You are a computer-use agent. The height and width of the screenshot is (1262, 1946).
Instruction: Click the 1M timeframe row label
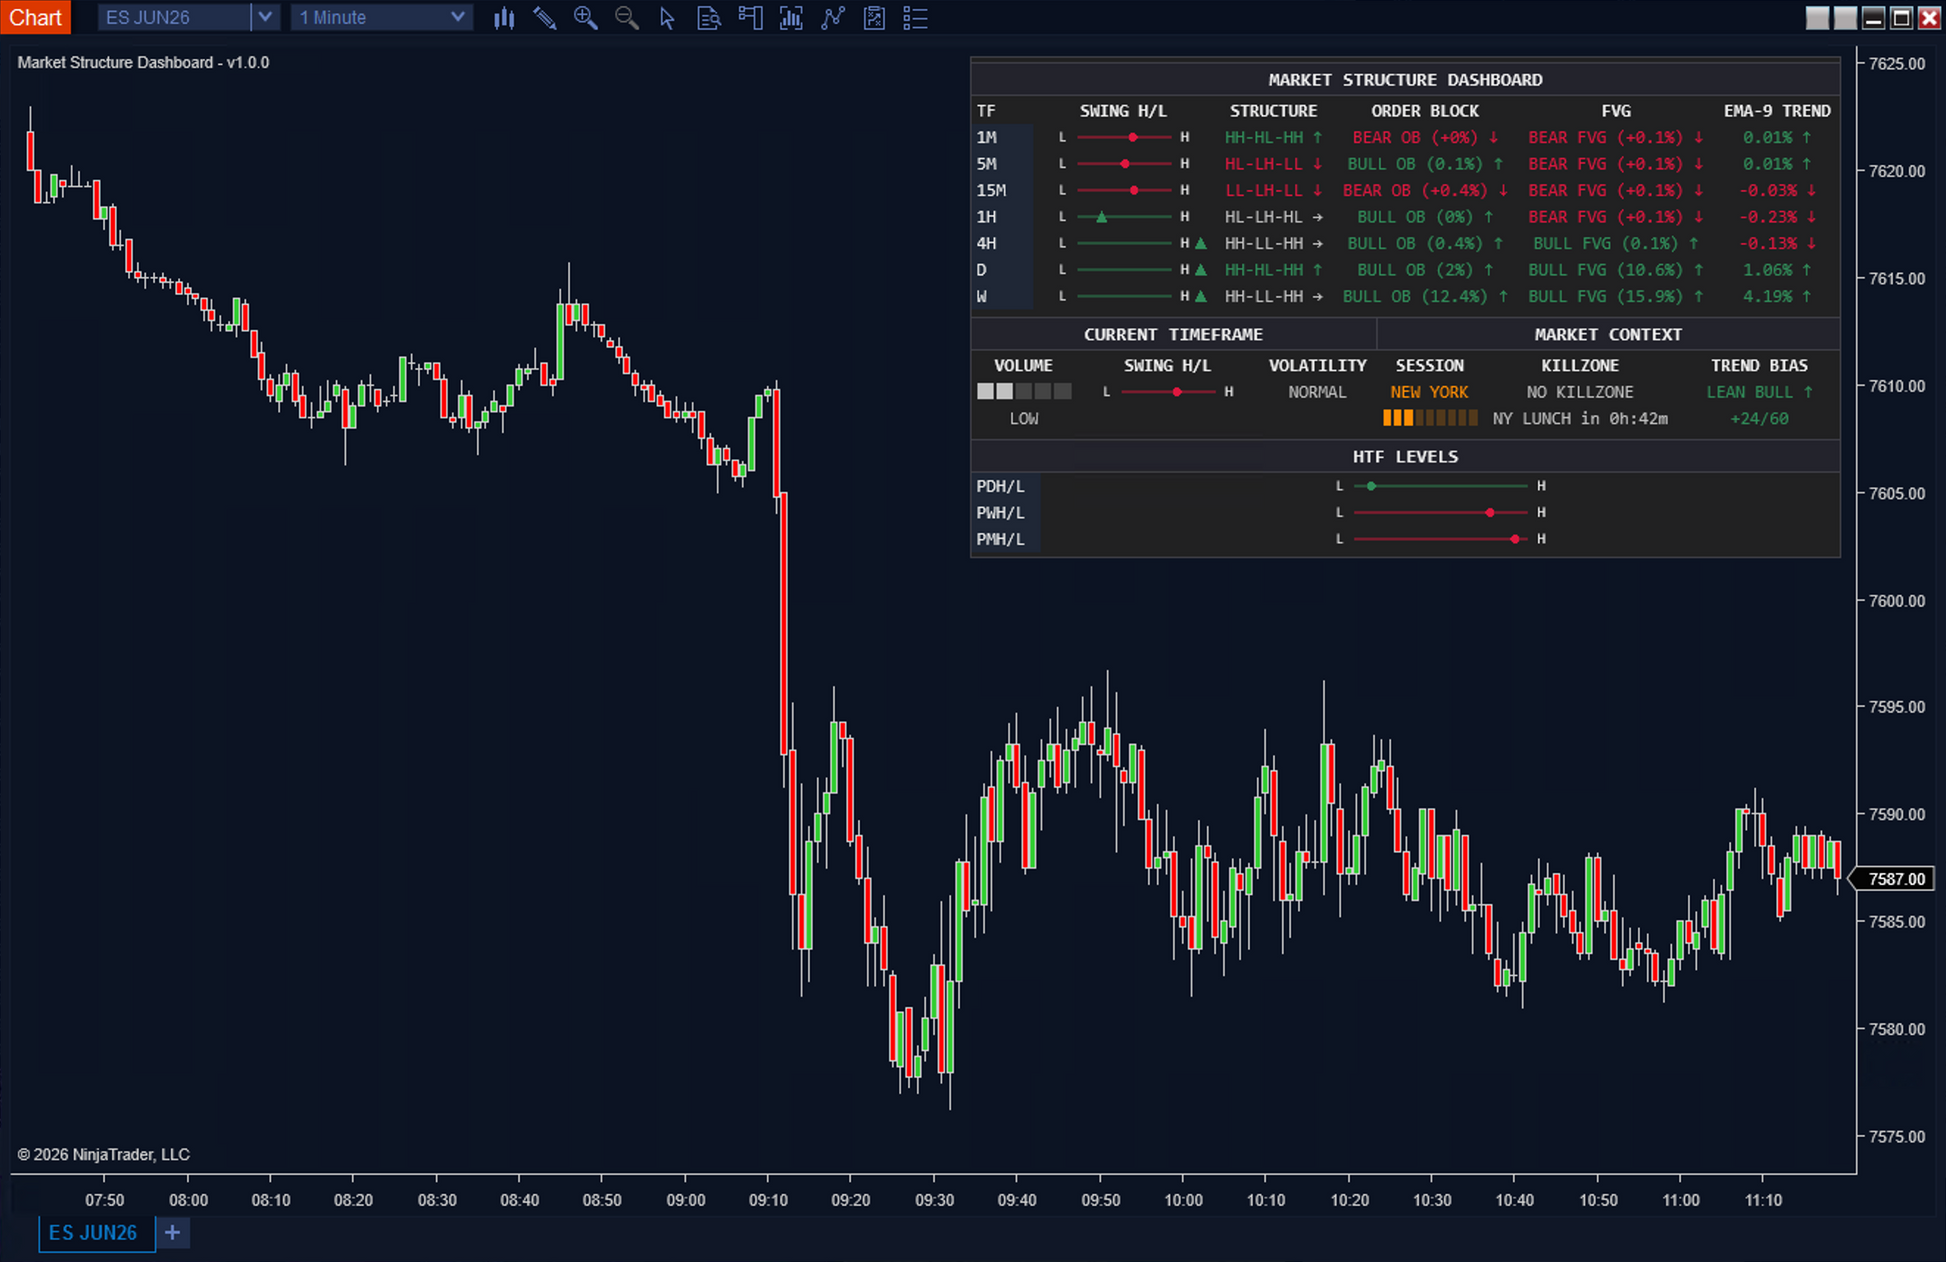[987, 137]
